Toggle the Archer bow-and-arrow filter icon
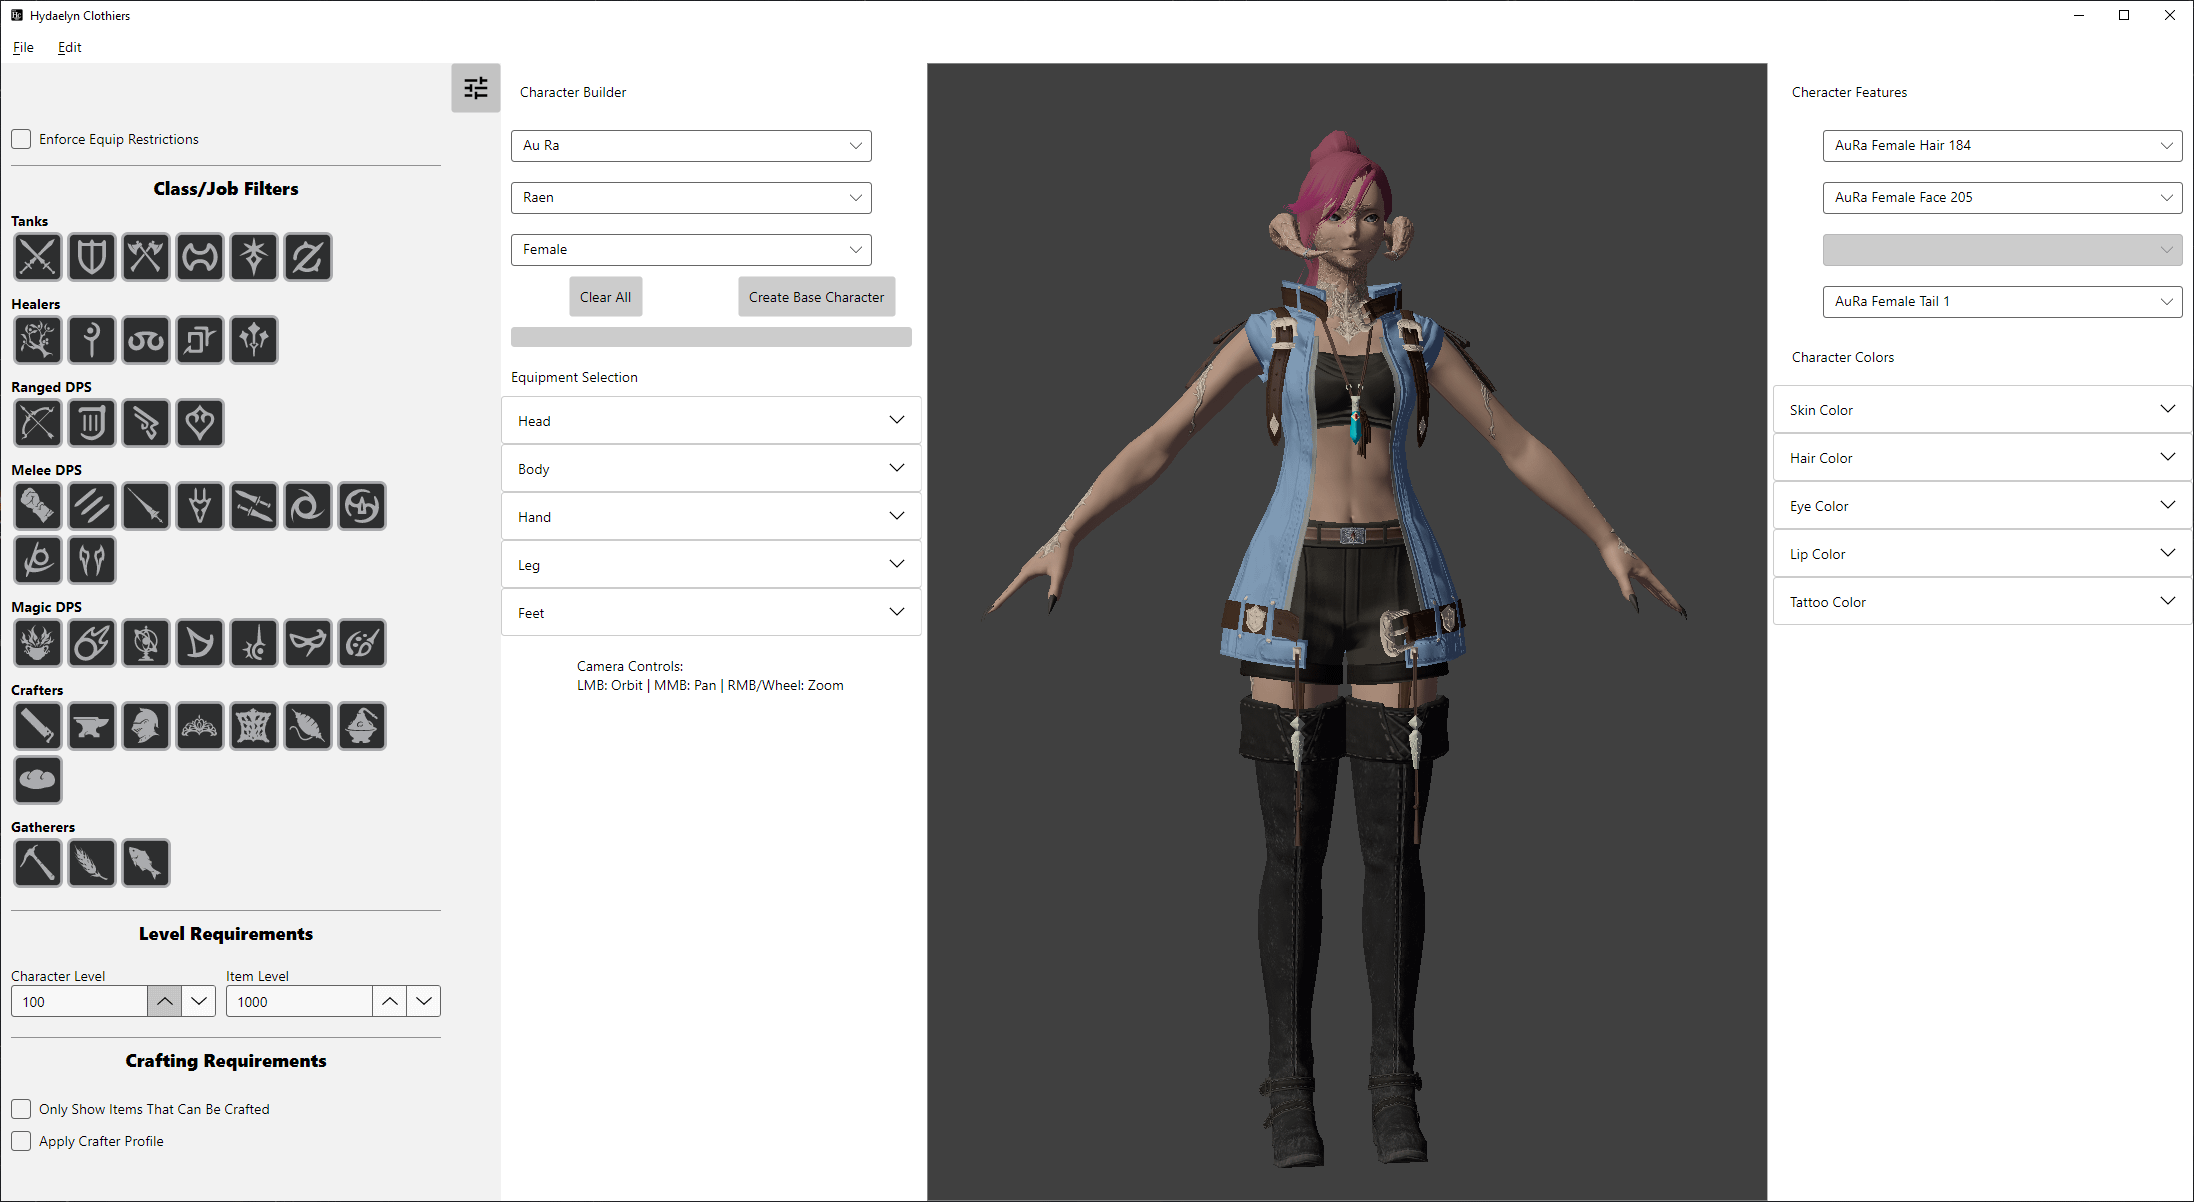 tap(38, 423)
